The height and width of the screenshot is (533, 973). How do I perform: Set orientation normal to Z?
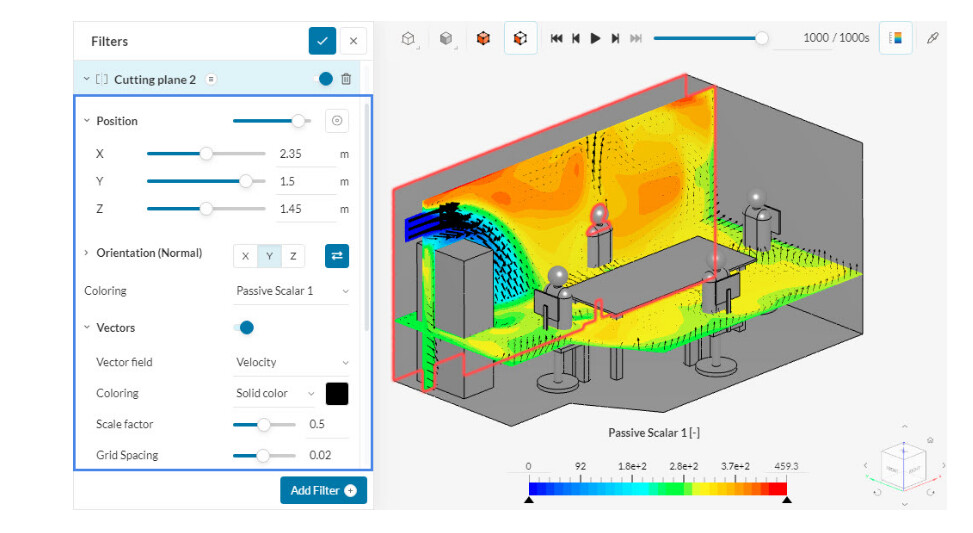[293, 256]
